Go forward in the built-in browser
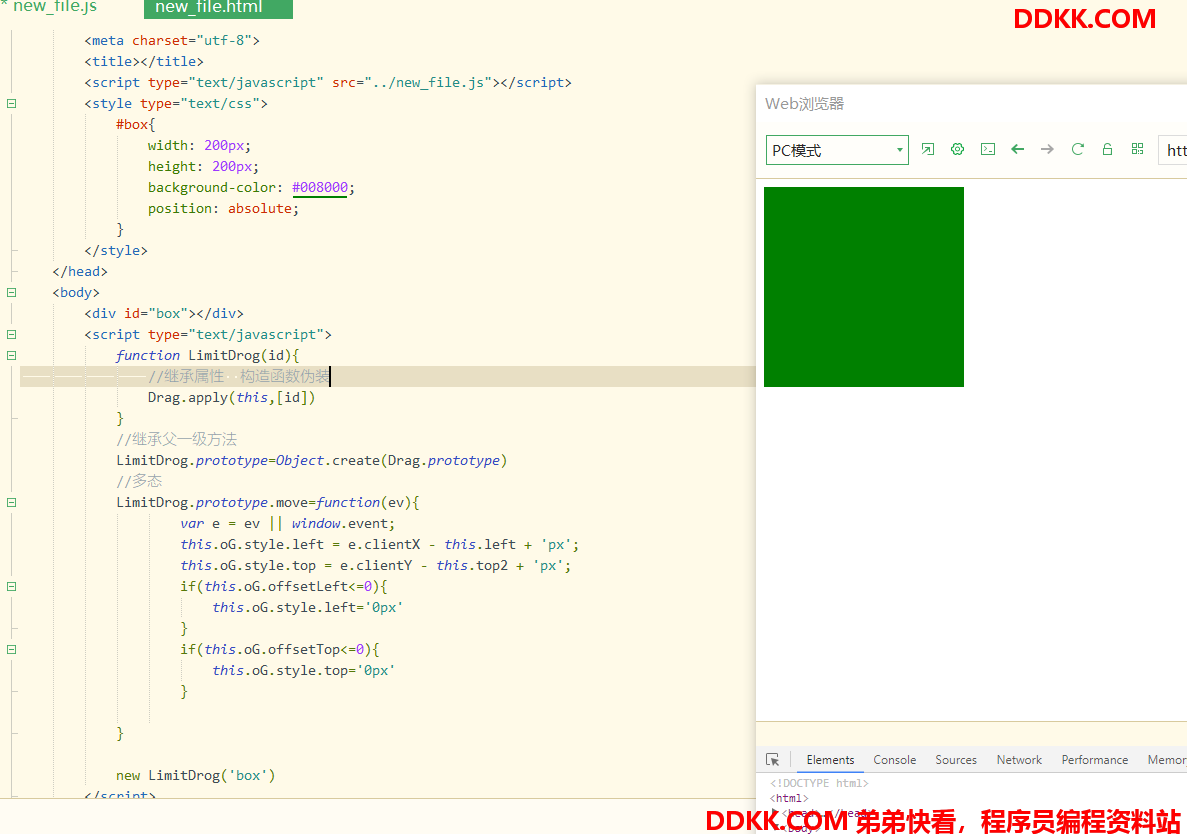1187x834 pixels. [1047, 149]
